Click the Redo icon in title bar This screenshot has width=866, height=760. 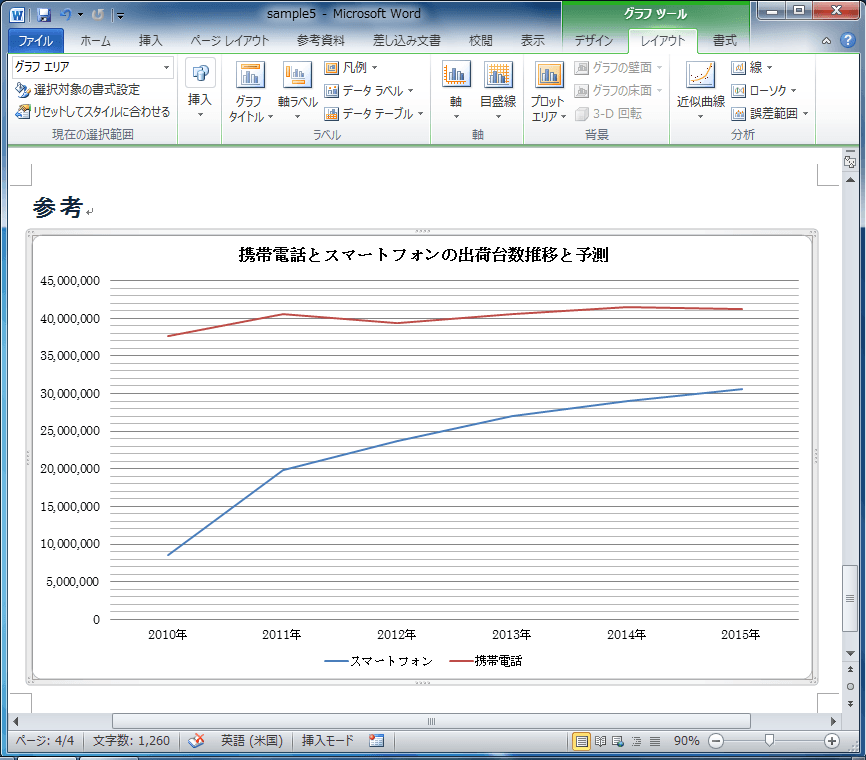[97, 14]
